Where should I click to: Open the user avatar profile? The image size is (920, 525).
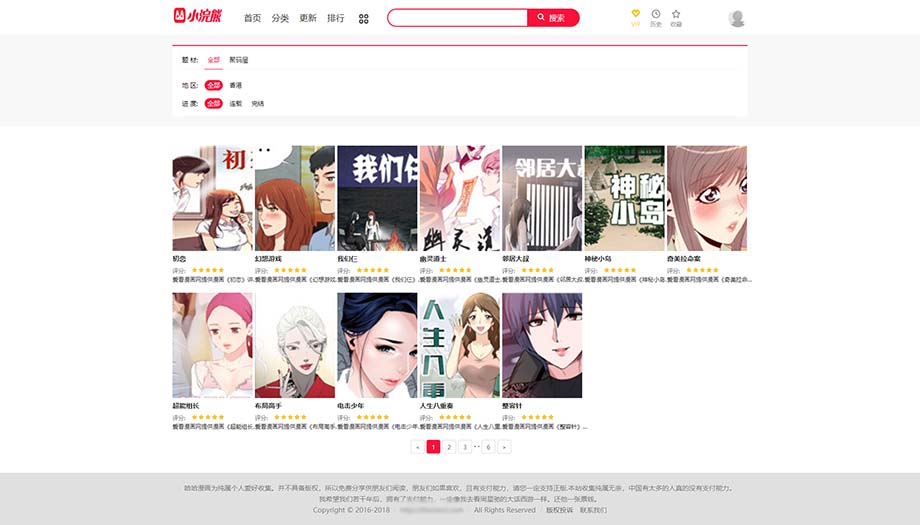tap(737, 18)
